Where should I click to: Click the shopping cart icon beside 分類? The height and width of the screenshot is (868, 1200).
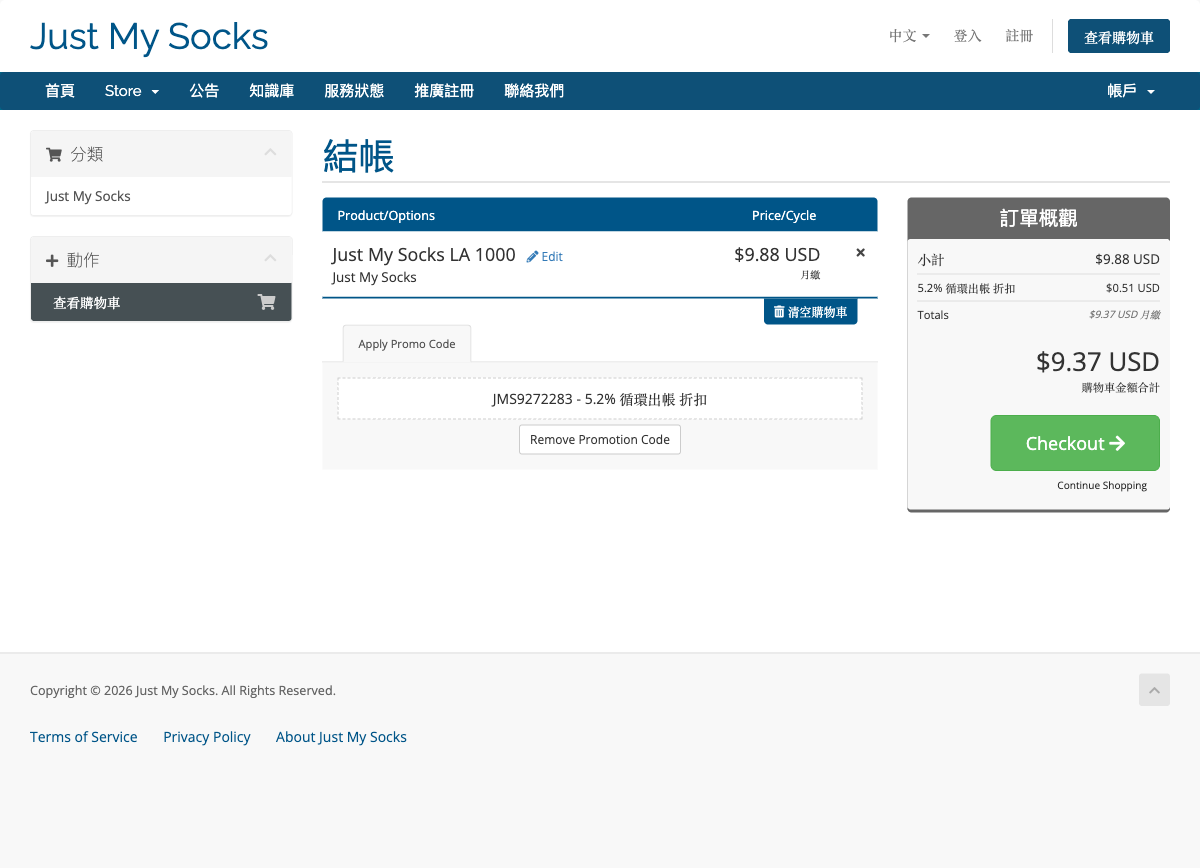click(x=54, y=155)
